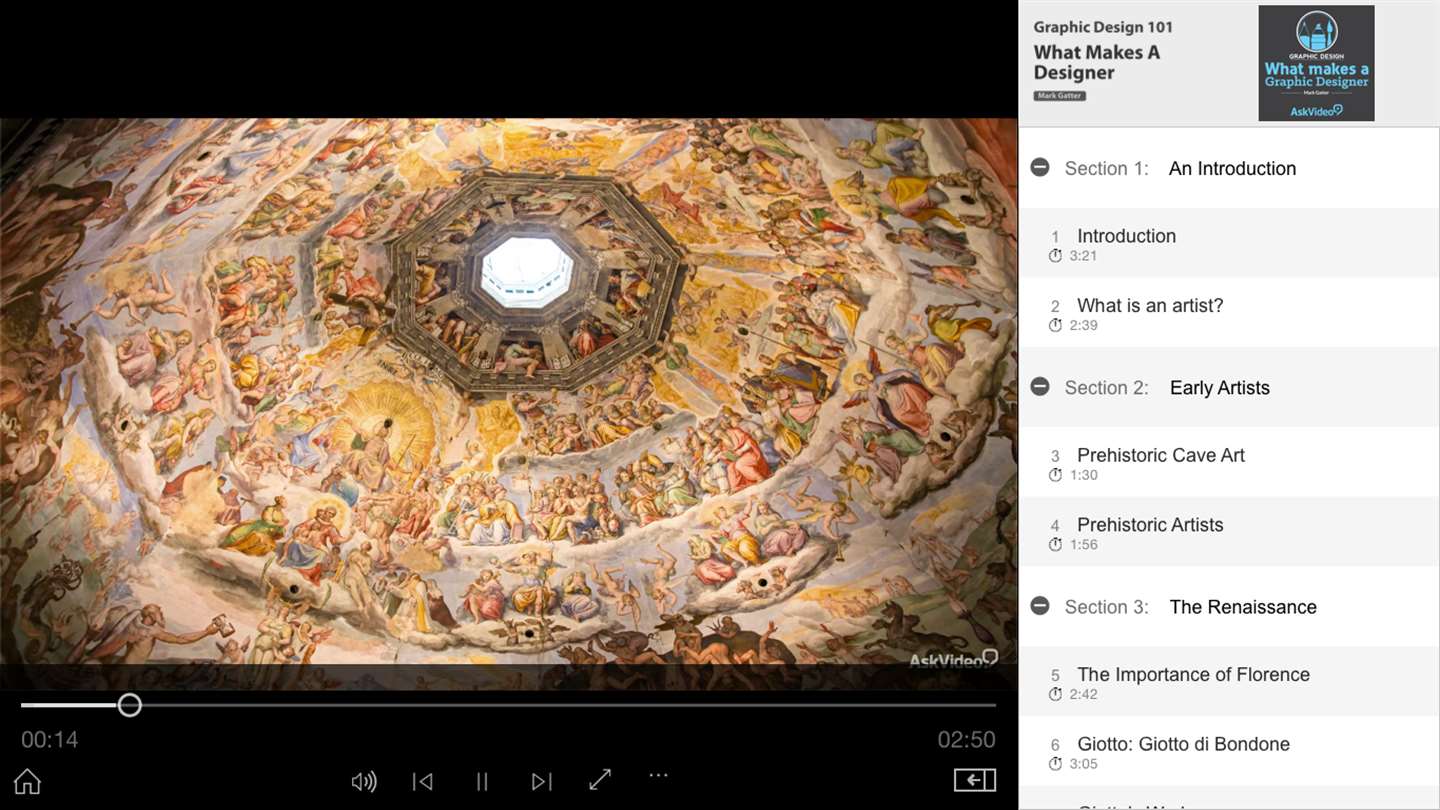Click the Graphic Design 101 heading

1103,27
